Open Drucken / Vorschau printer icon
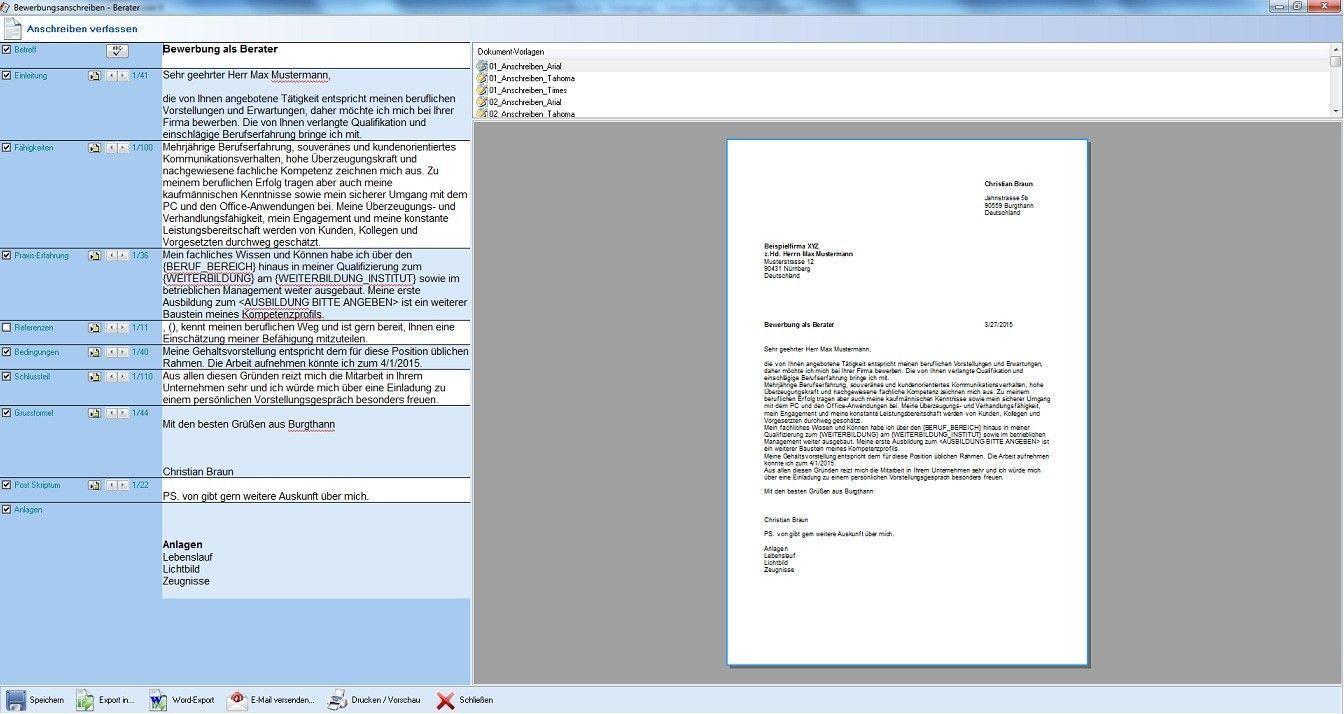The width and height of the screenshot is (1344, 714). 339,700
